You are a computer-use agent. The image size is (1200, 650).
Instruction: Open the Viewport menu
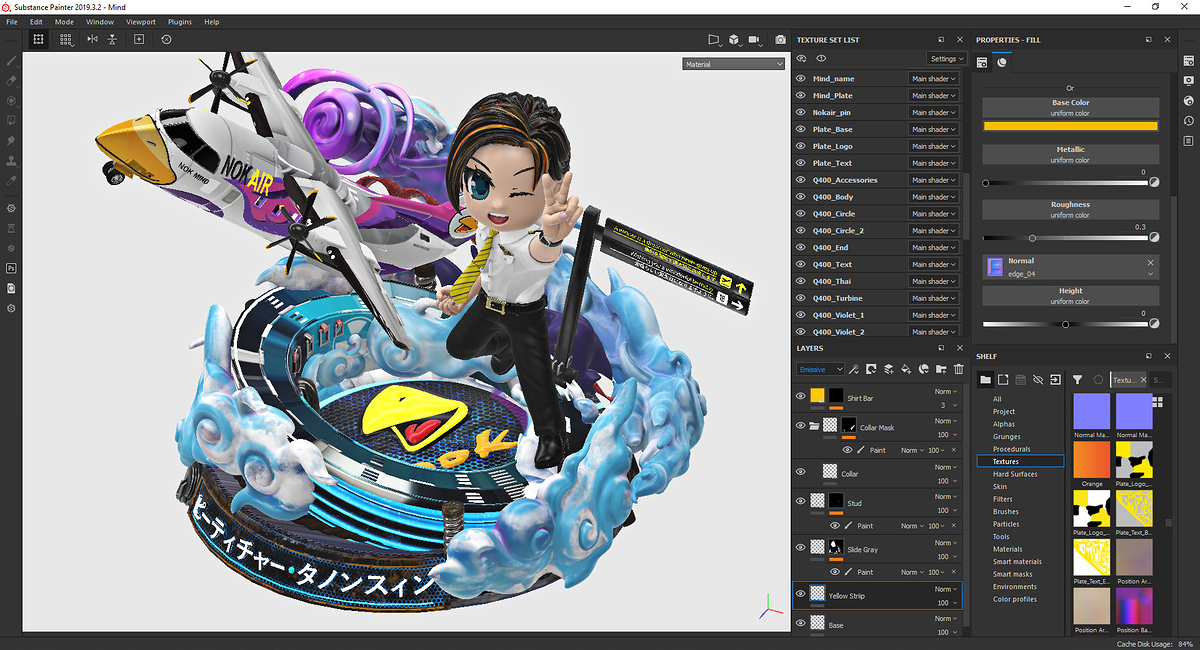tap(140, 21)
